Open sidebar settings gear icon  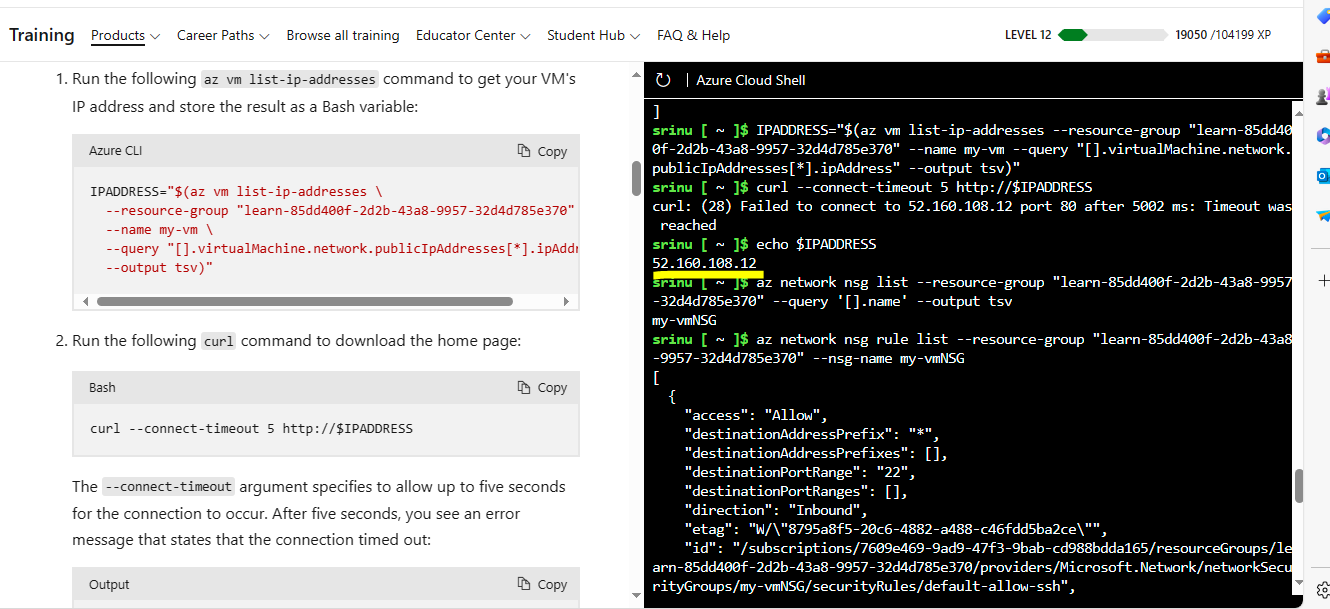coord(1323,589)
